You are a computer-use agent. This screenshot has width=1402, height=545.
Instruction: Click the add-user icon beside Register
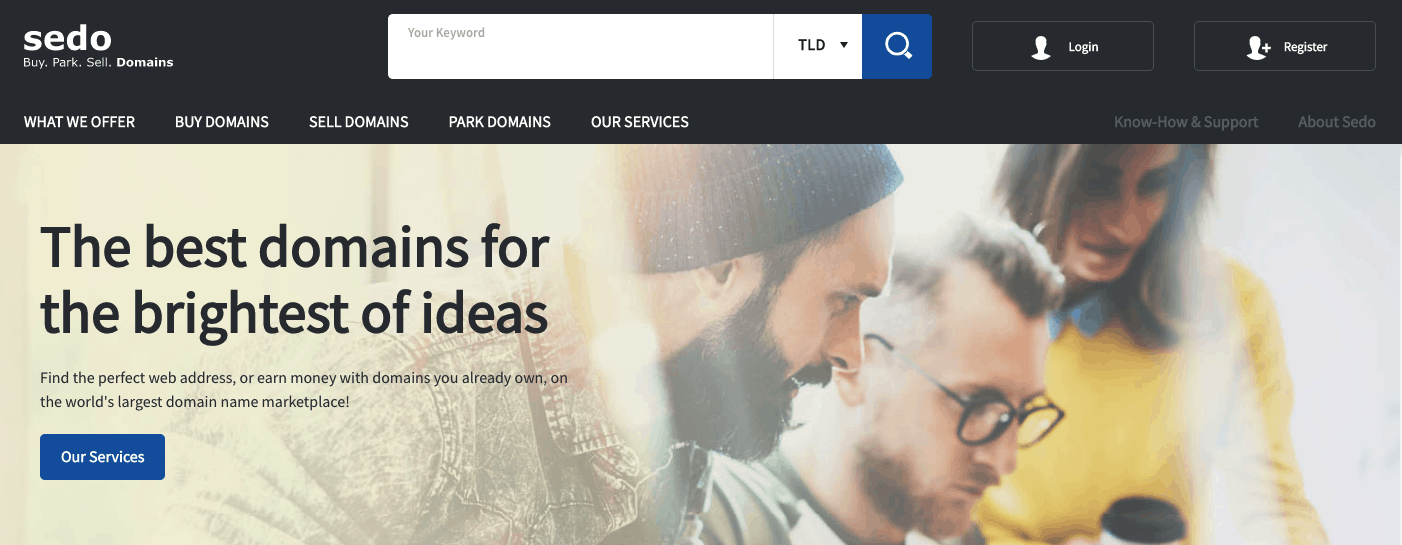coord(1258,47)
